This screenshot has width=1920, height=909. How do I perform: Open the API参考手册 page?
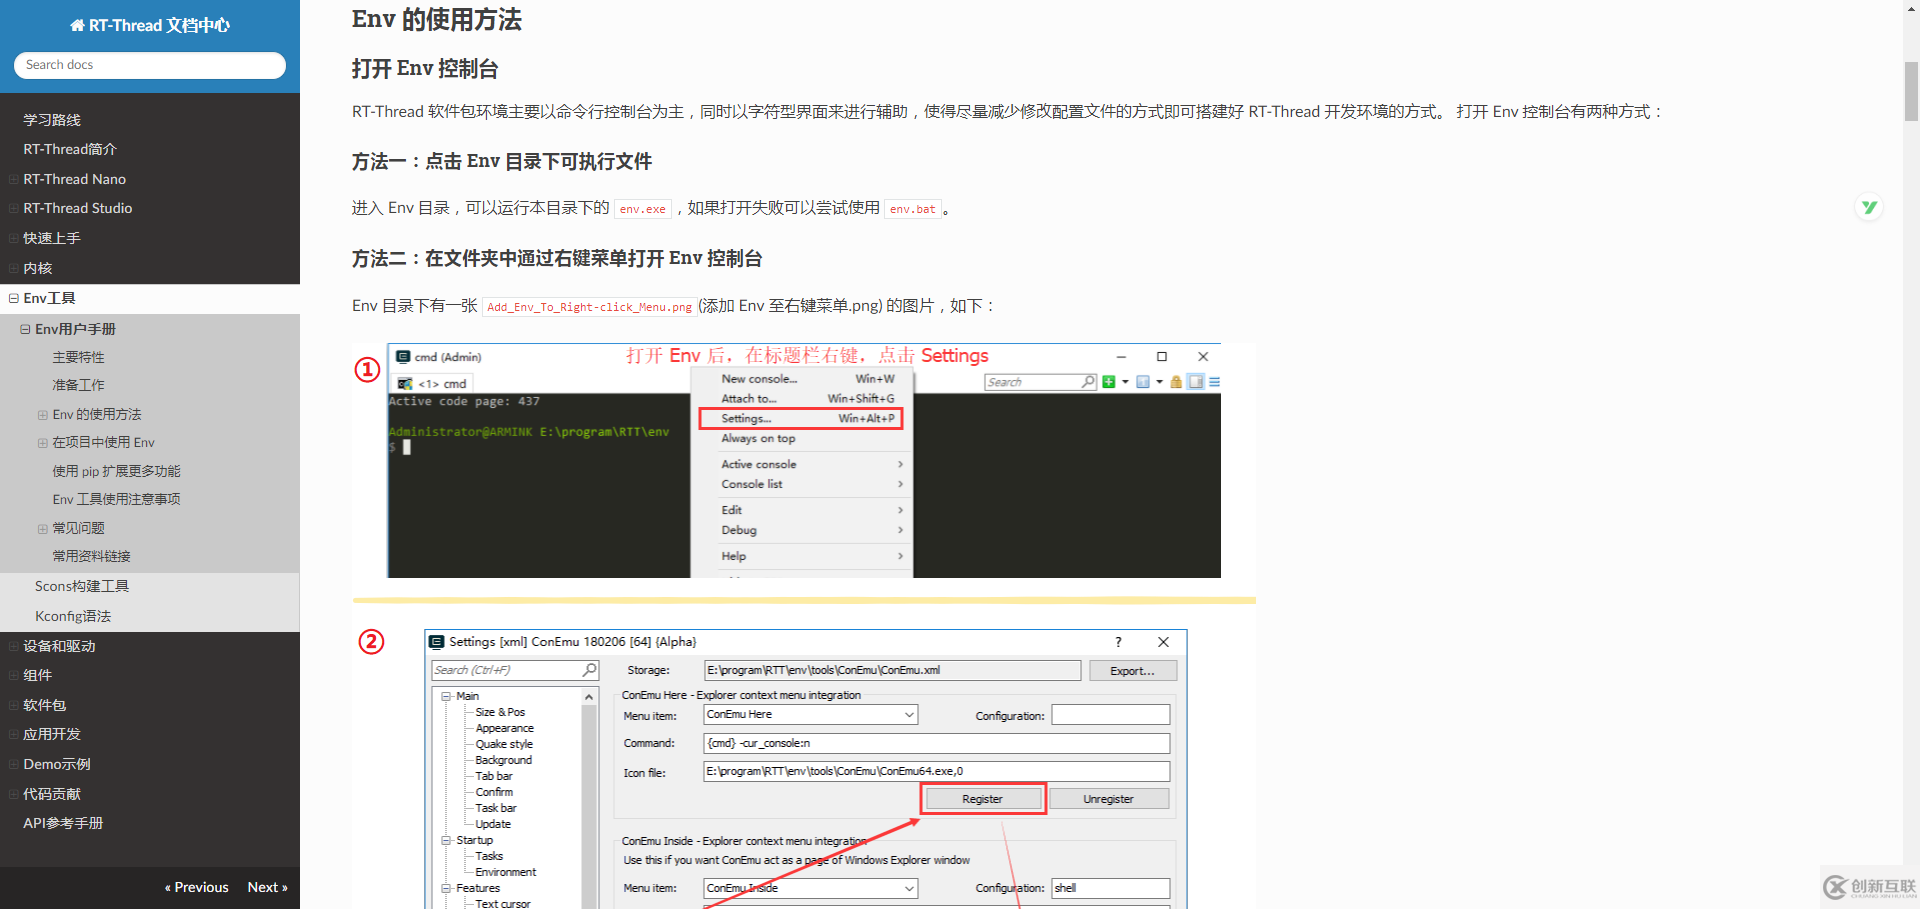click(x=63, y=823)
